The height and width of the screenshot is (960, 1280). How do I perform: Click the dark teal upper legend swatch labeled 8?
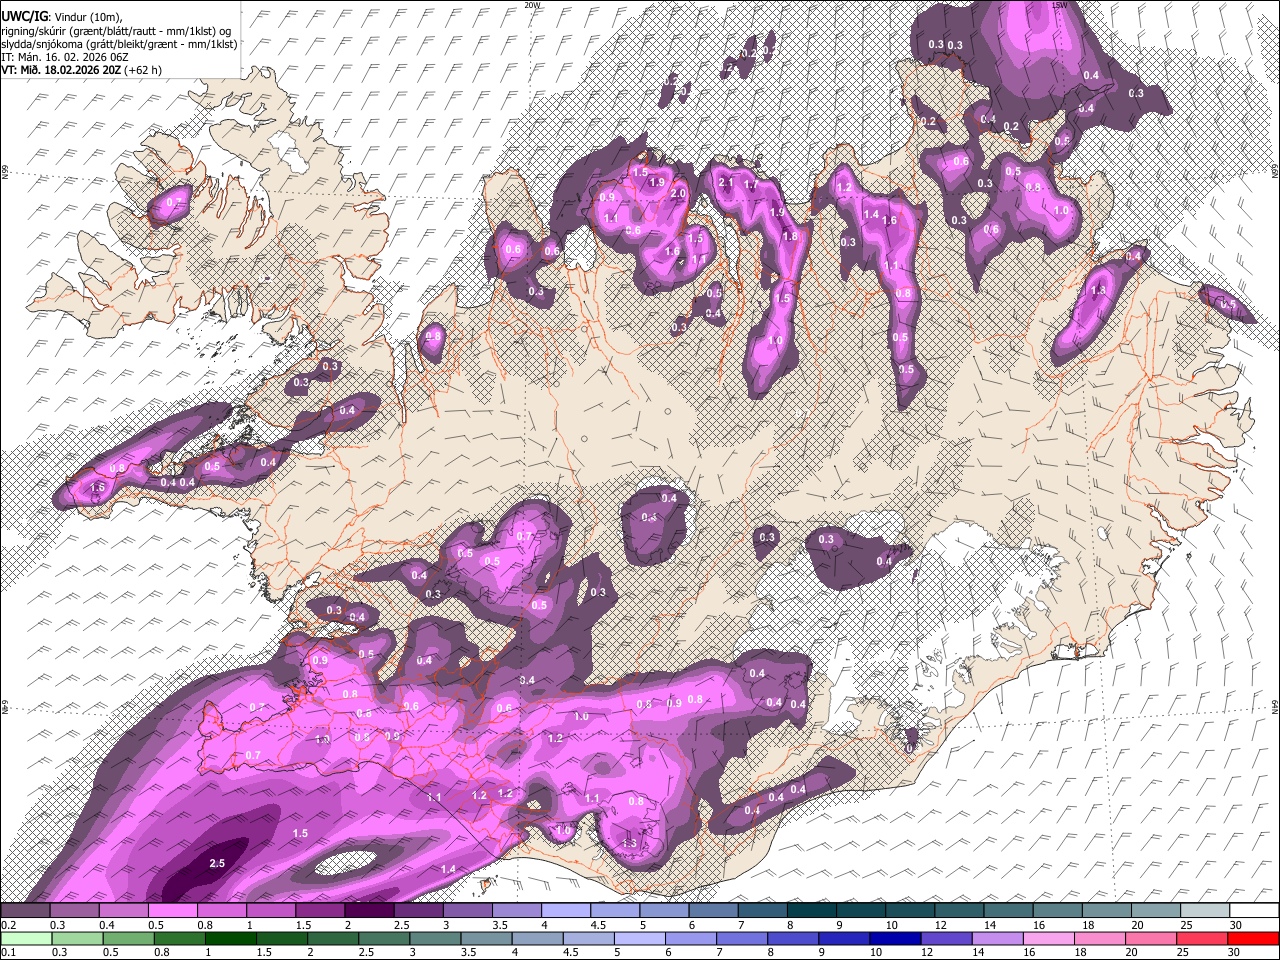click(812, 911)
